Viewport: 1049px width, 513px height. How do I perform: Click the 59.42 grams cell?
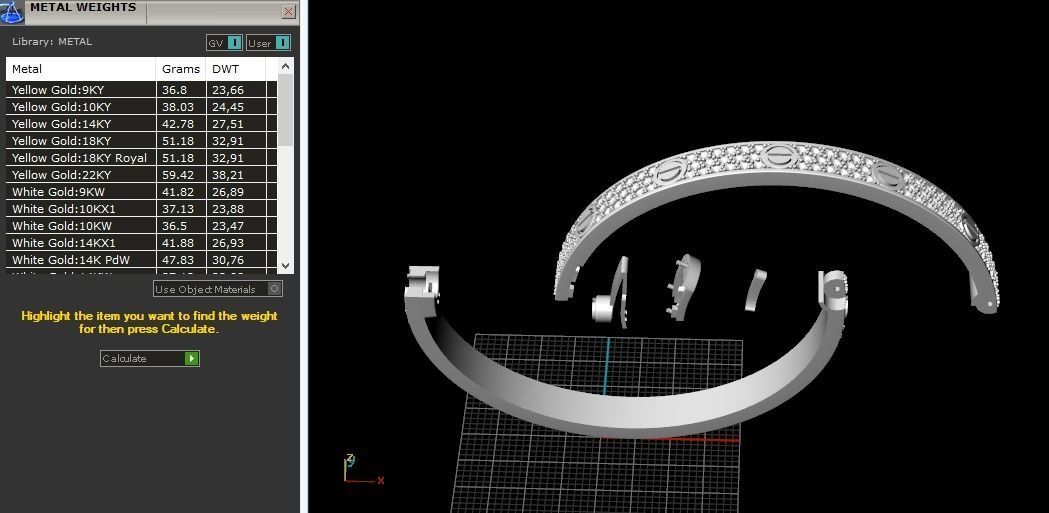[181, 175]
